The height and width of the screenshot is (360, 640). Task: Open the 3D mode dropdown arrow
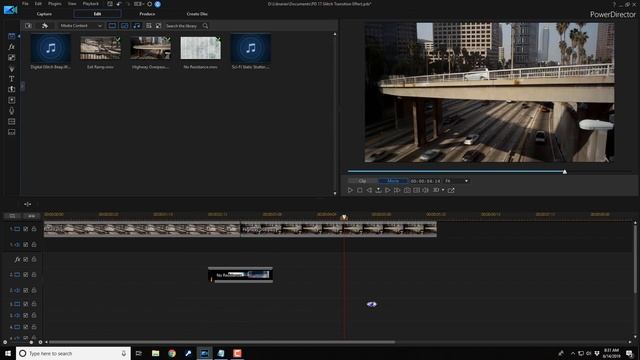click(x=443, y=190)
